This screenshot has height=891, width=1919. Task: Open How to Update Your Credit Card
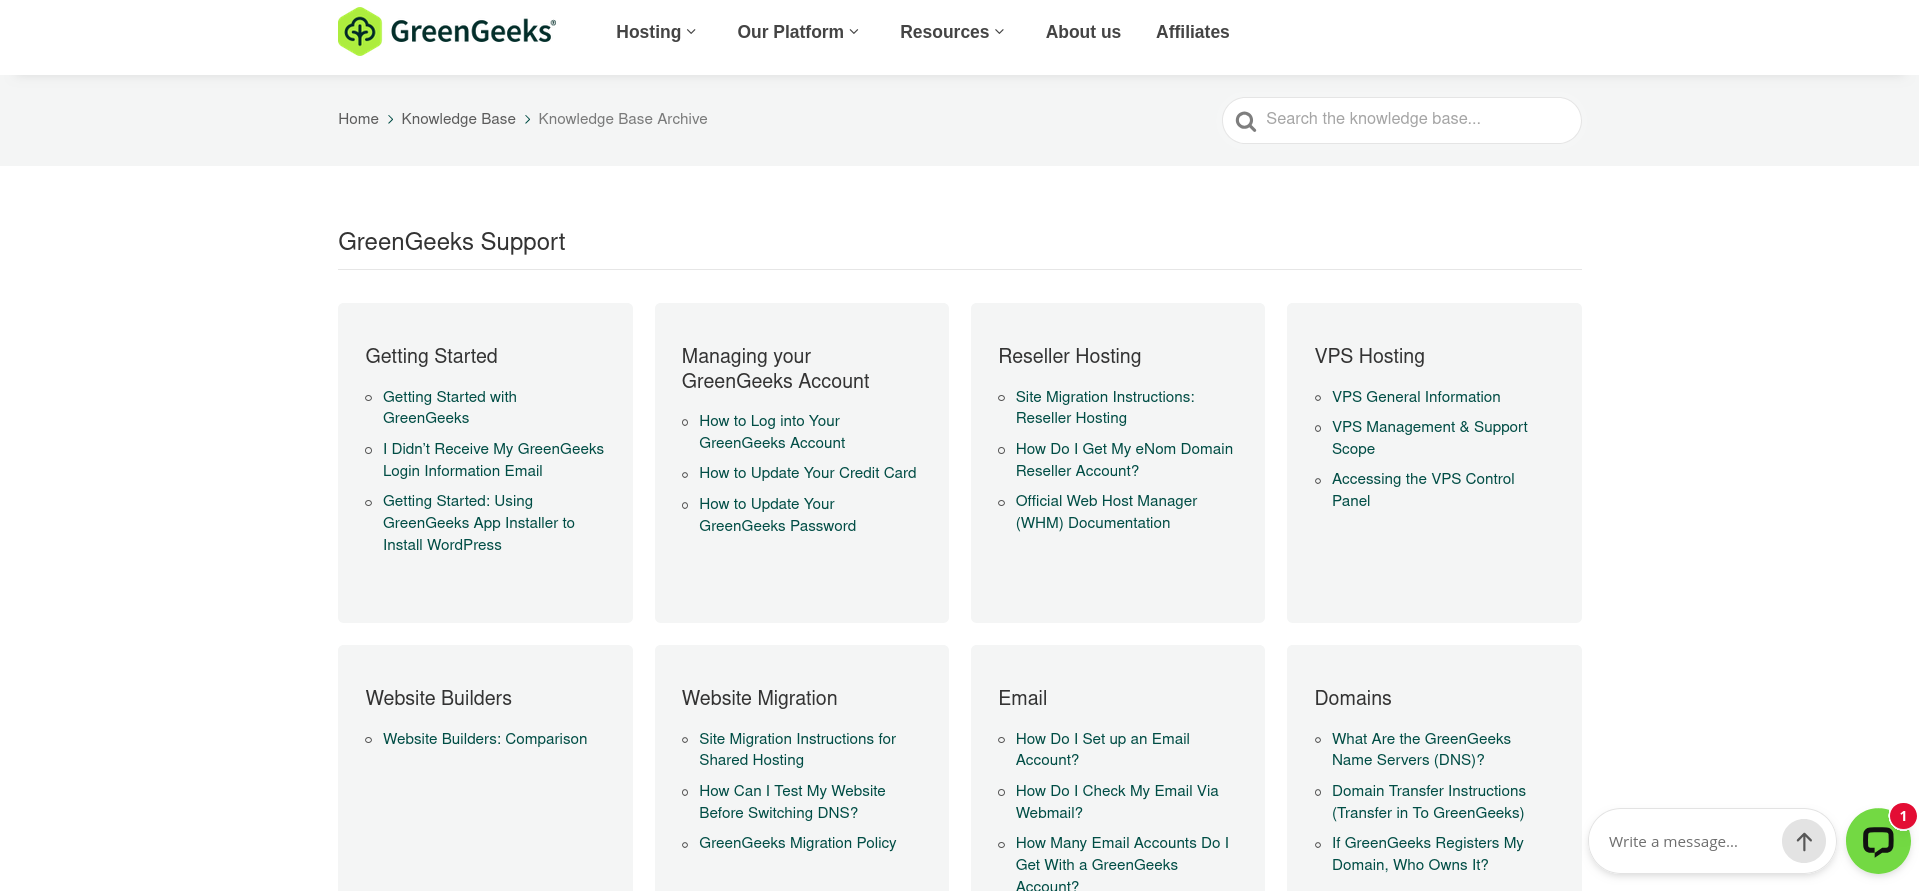[x=807, y=473]
